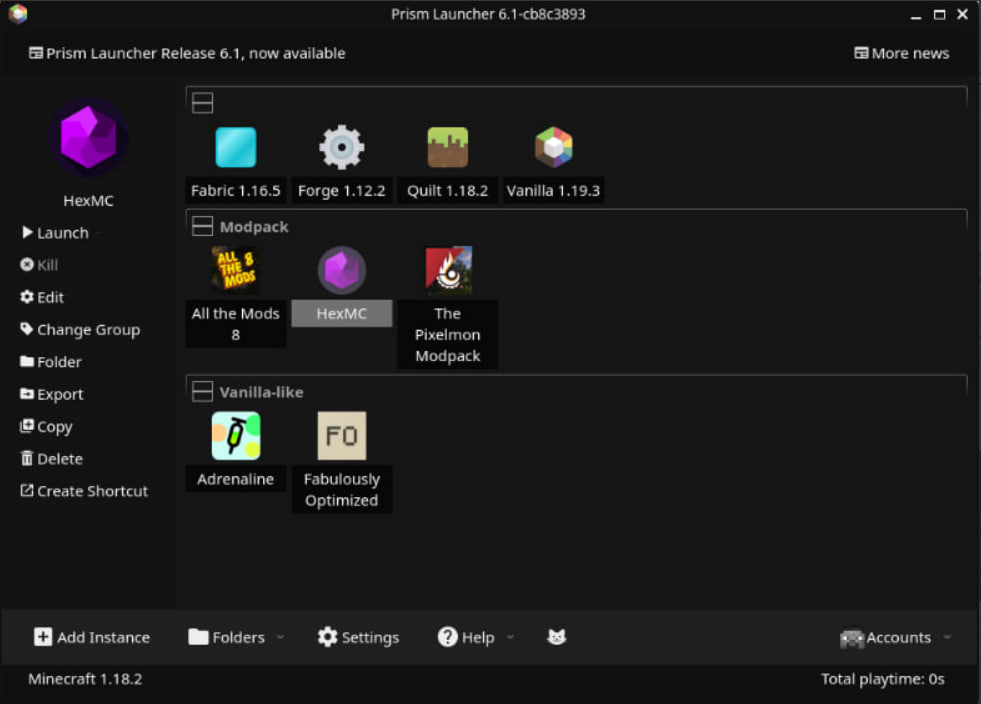Open the Prism Launcher Release 6.1 news link
This screenshot has width=981, height=704.
187,53
